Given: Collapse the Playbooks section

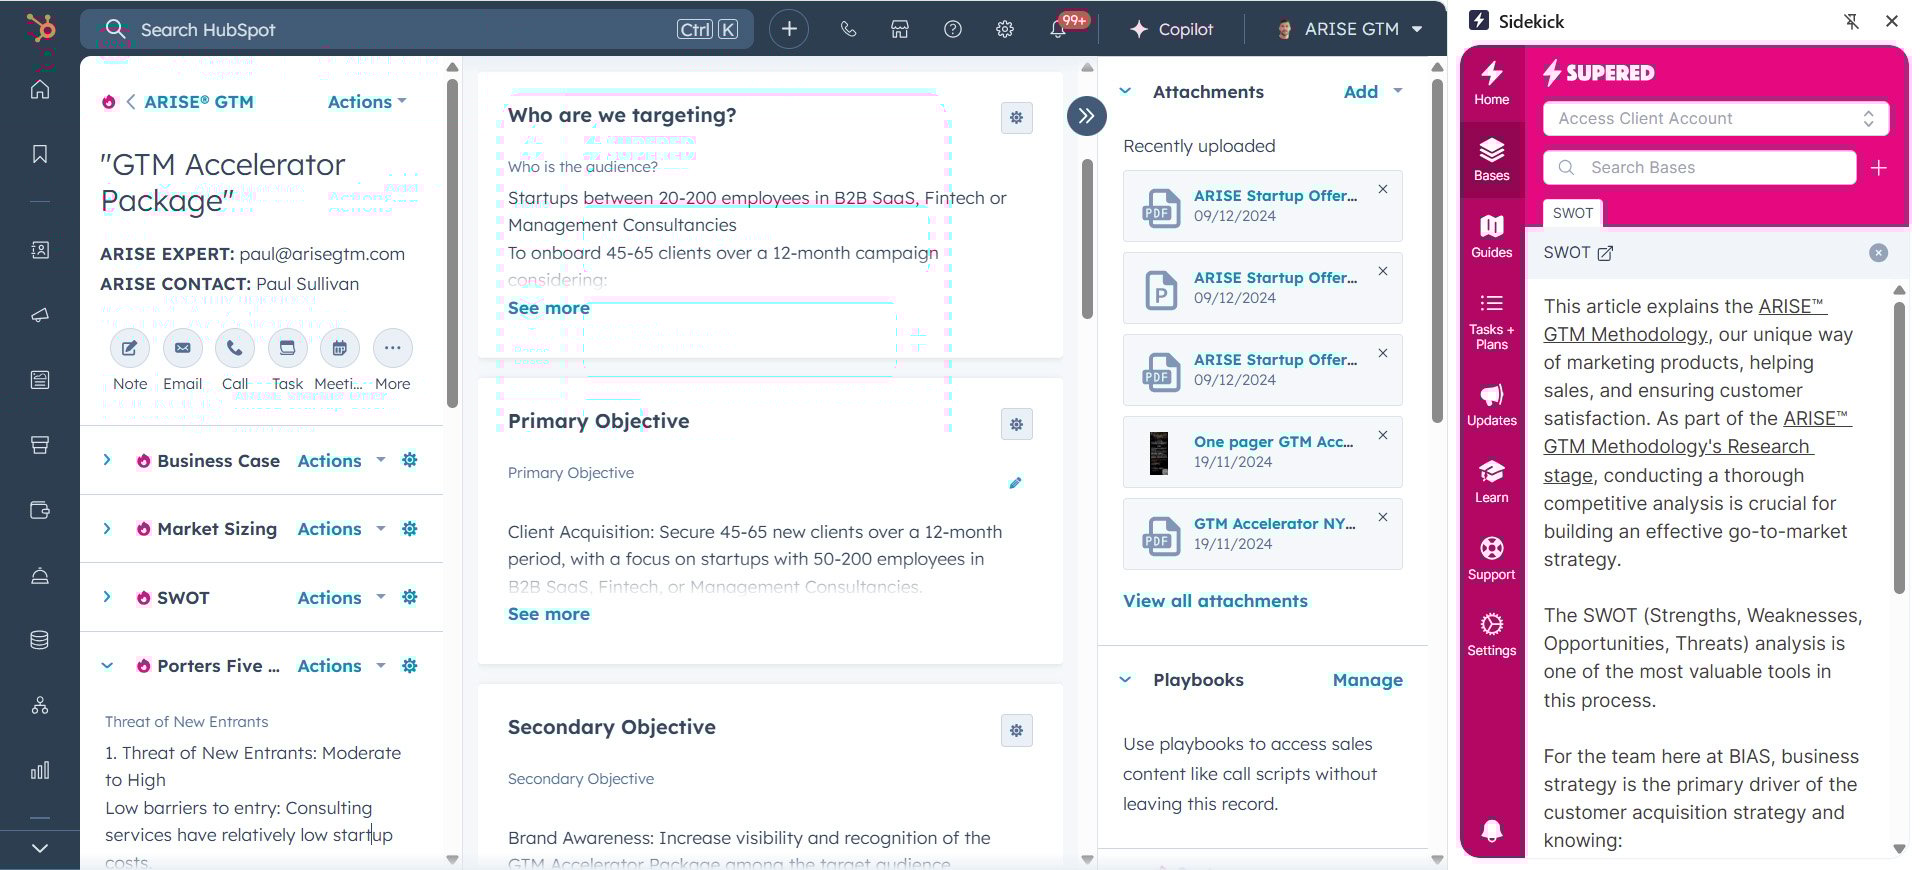Looking at the screenshot, I should tap(1125, 680).
